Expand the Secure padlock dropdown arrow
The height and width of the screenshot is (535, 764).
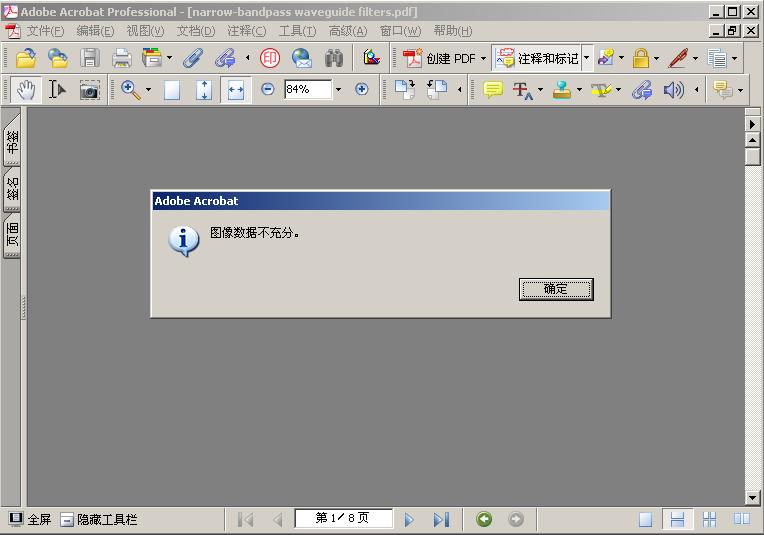656,58
